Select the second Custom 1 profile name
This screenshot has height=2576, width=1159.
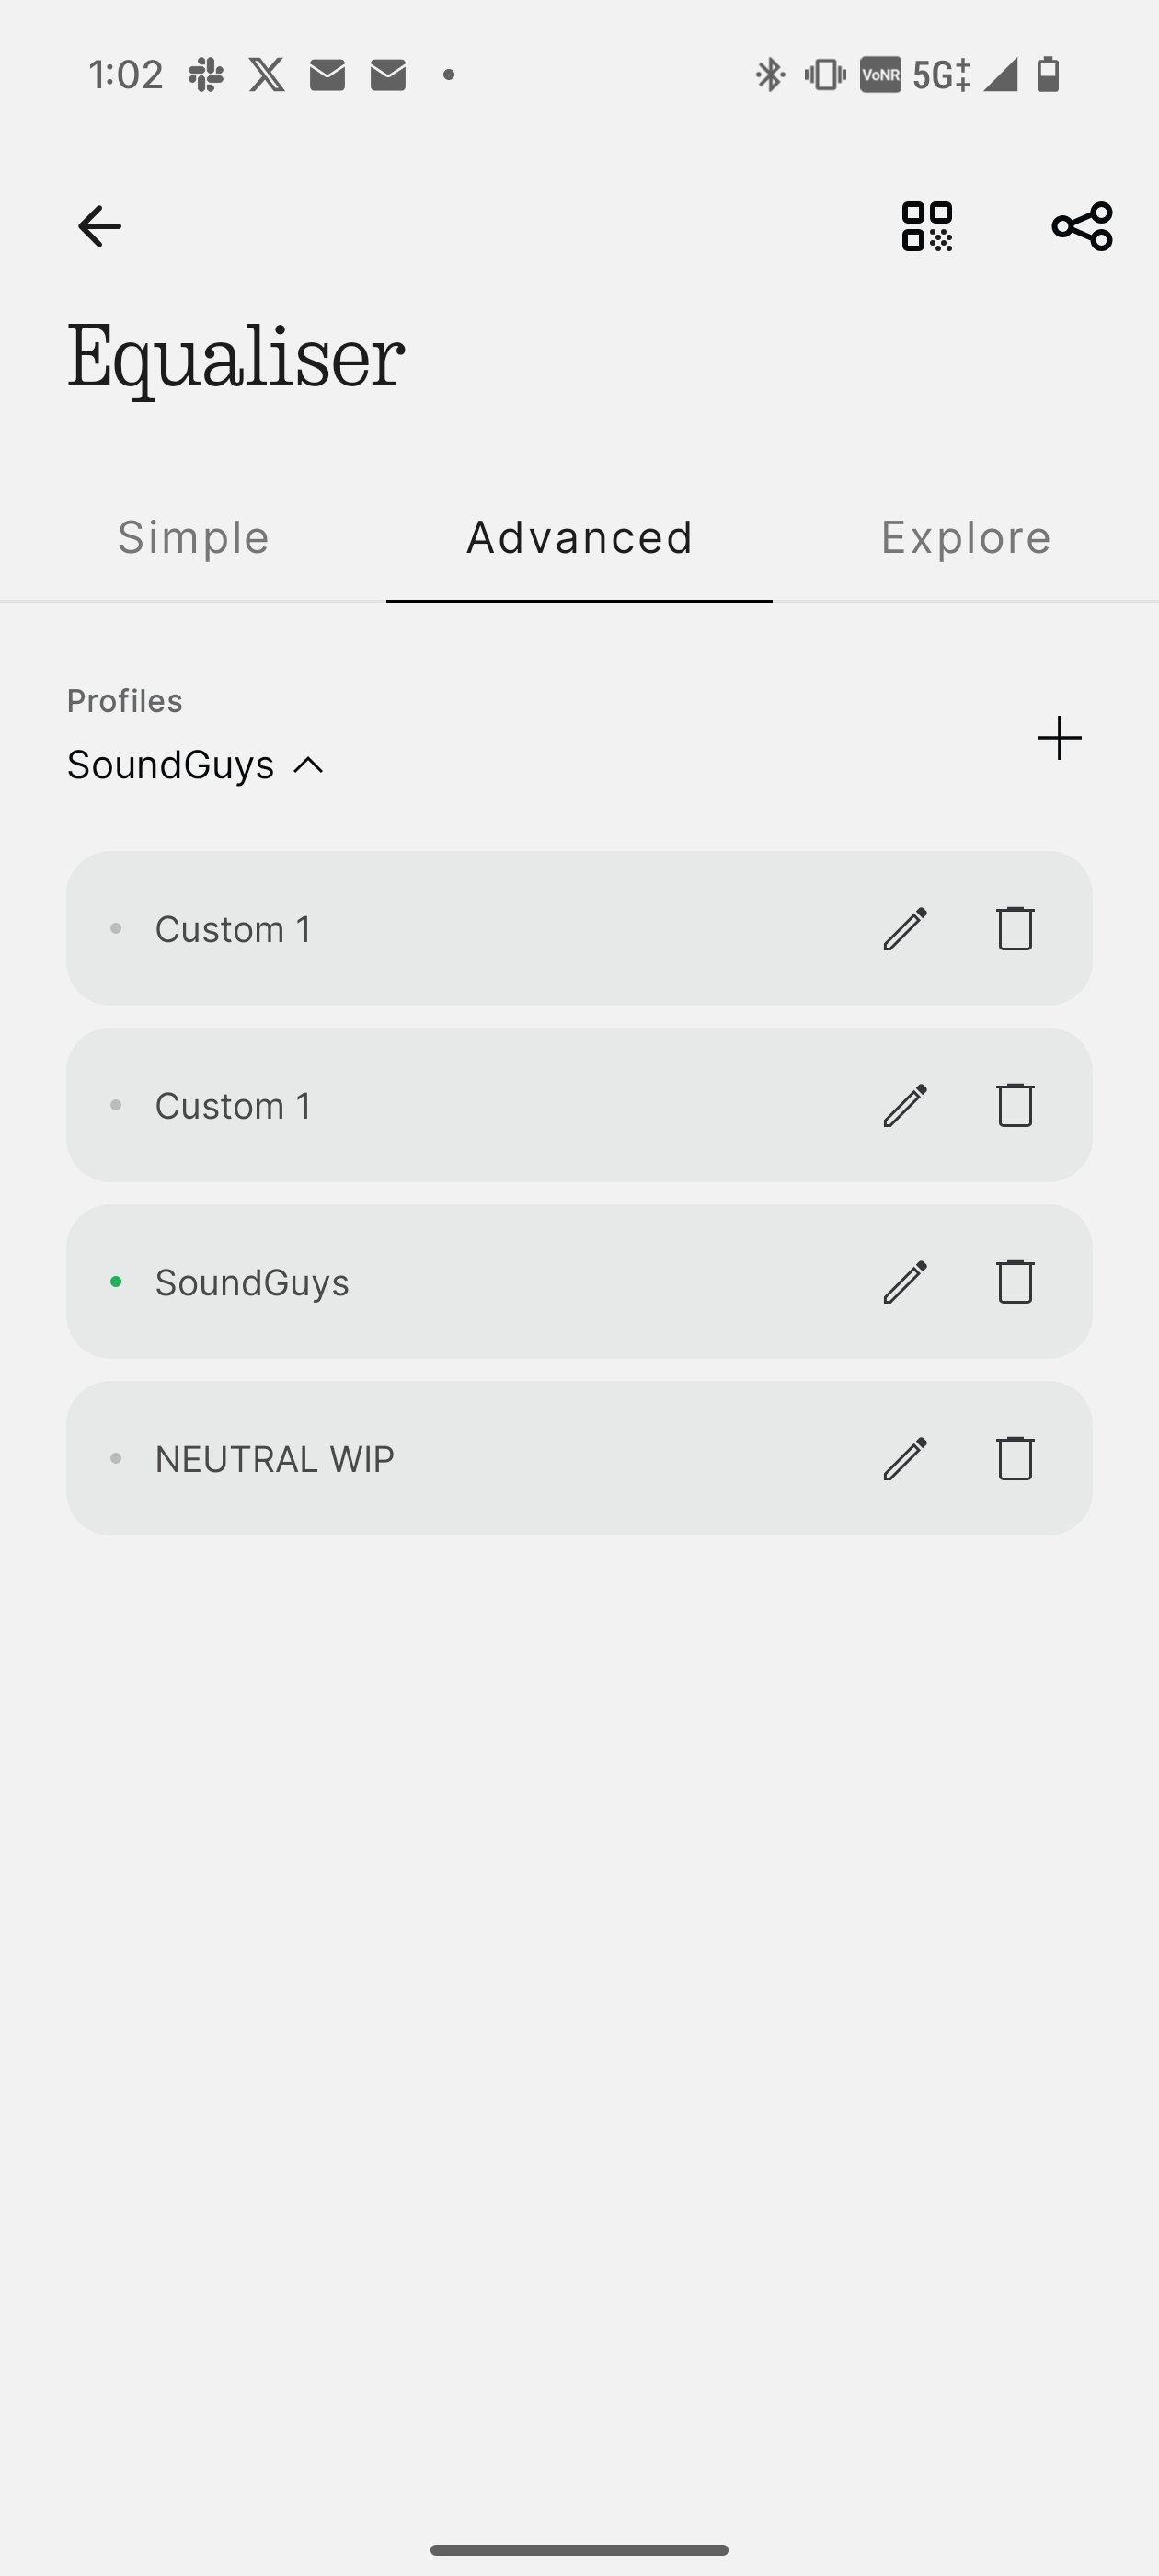click(x=233, y=1106)
